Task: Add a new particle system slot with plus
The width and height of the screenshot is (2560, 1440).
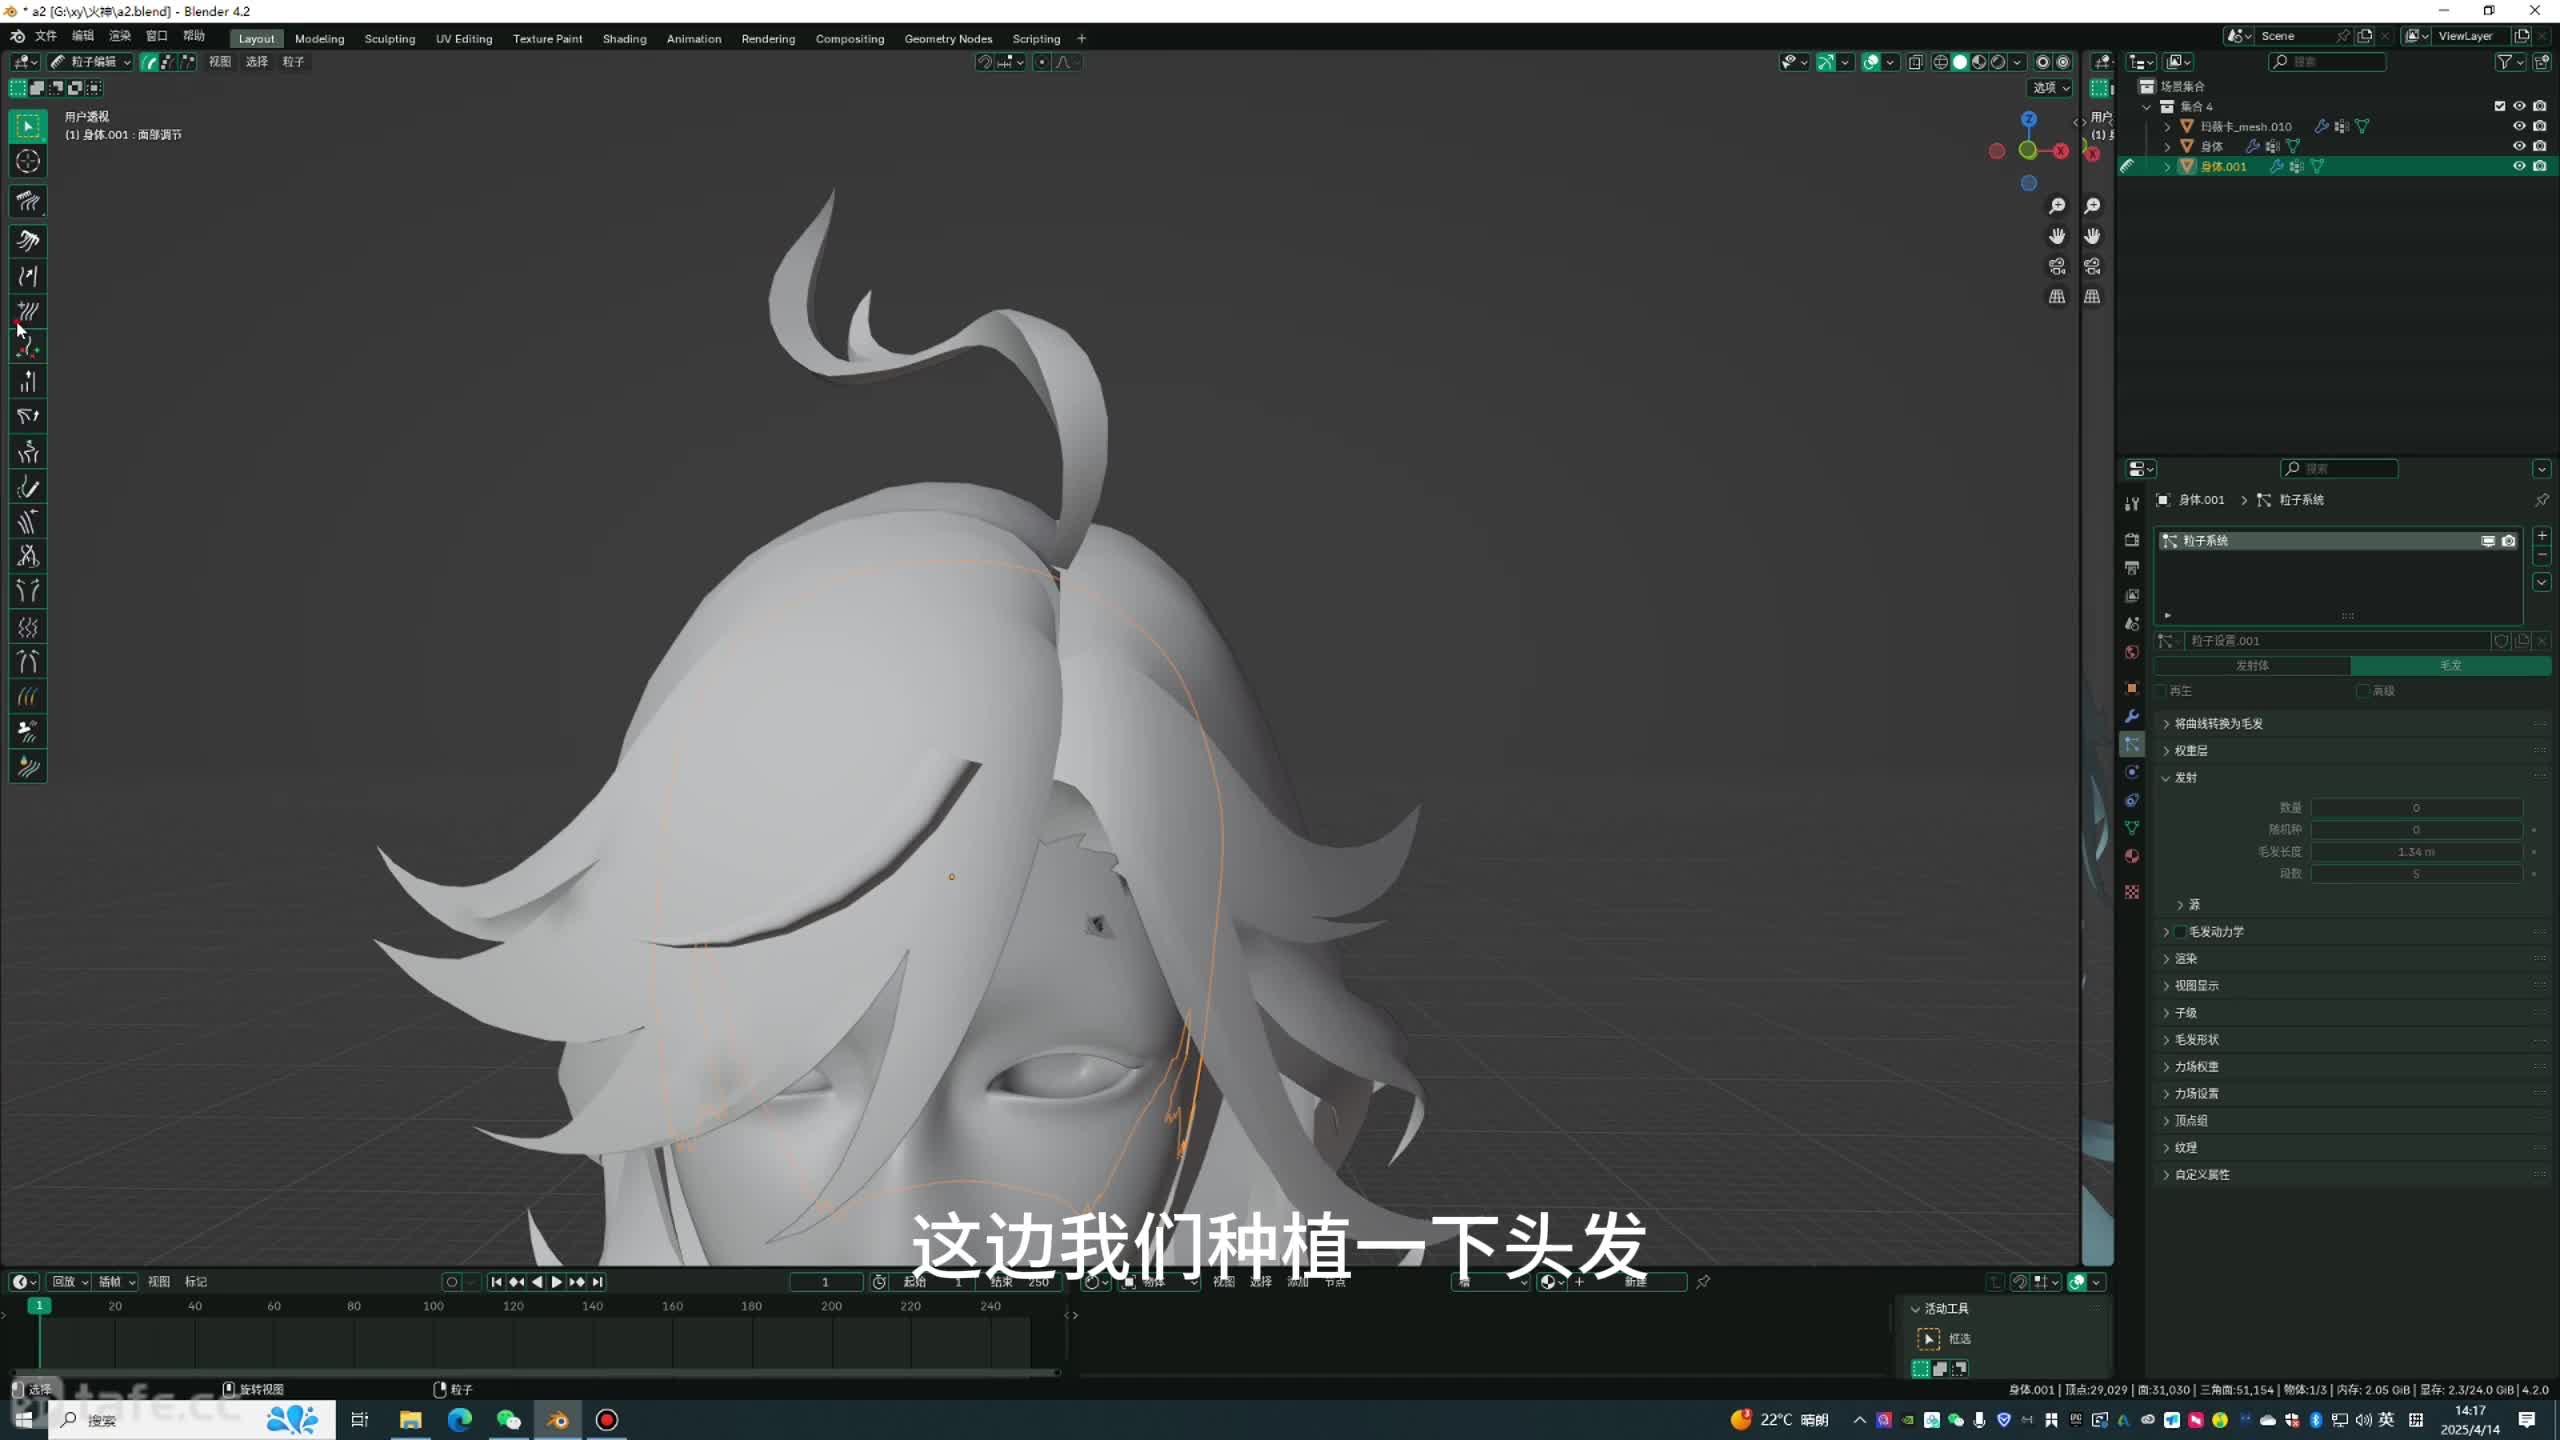Action: 2542,536
